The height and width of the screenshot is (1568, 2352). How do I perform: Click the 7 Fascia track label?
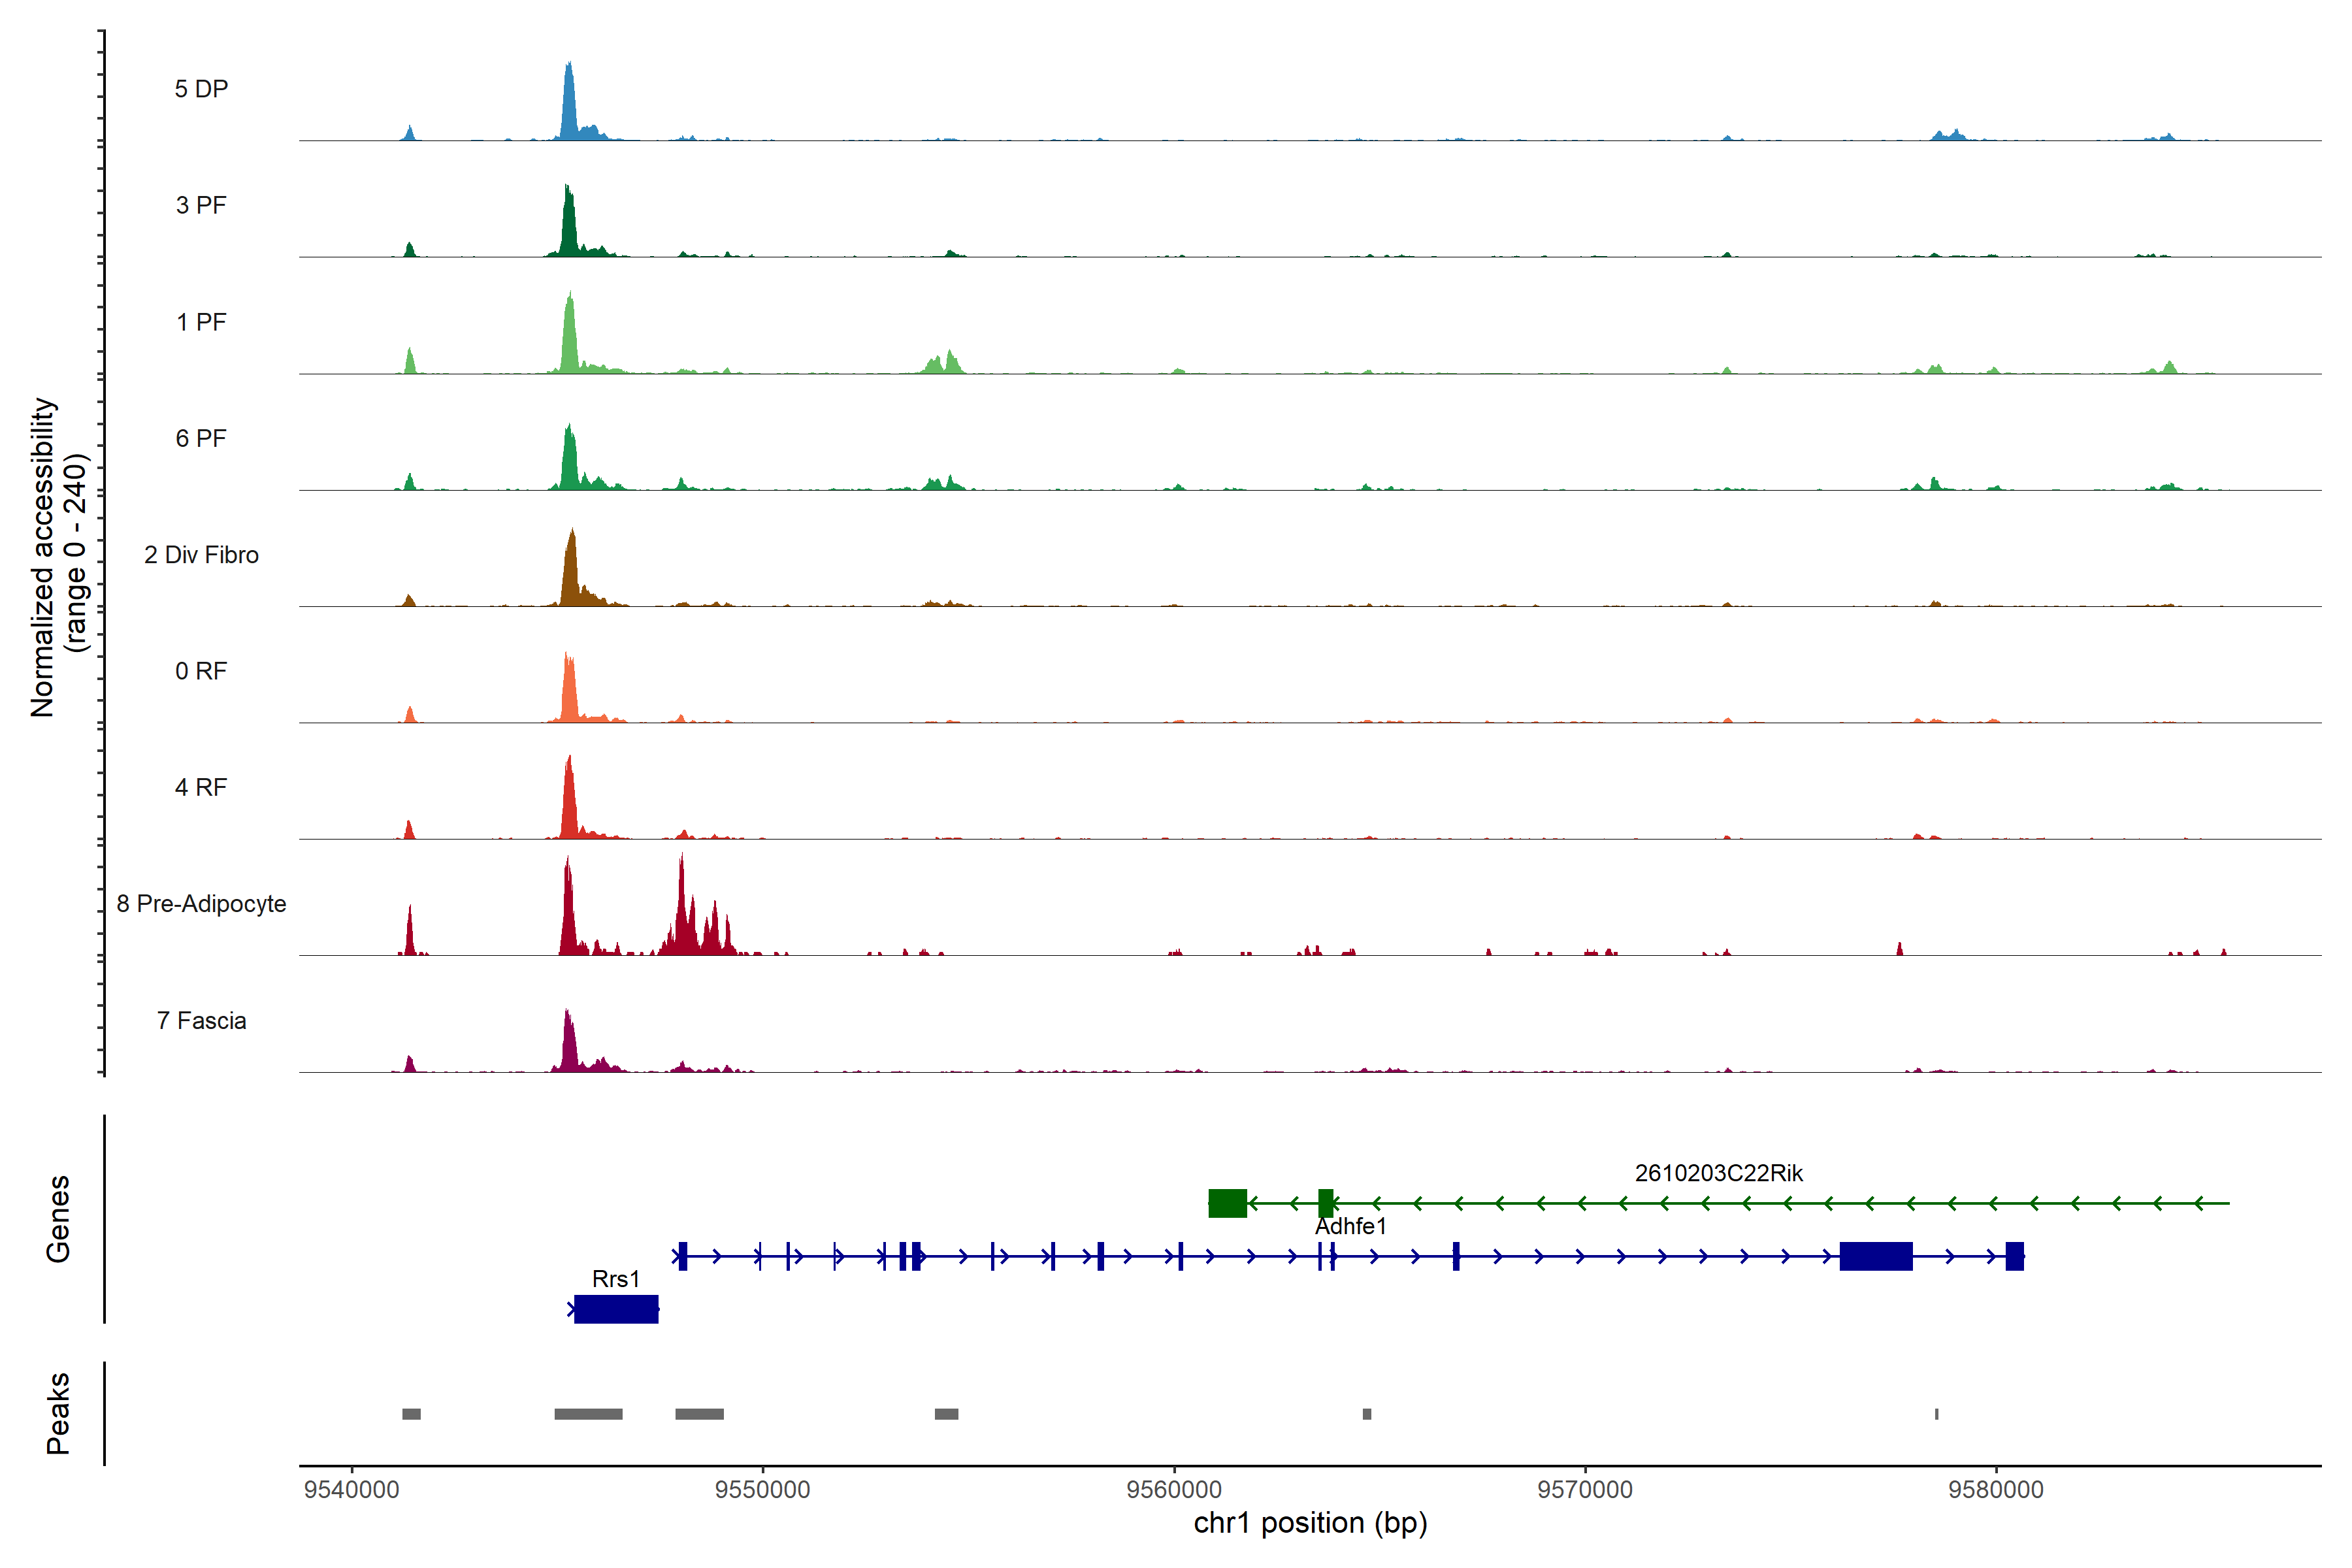[x=201, y=1021]
